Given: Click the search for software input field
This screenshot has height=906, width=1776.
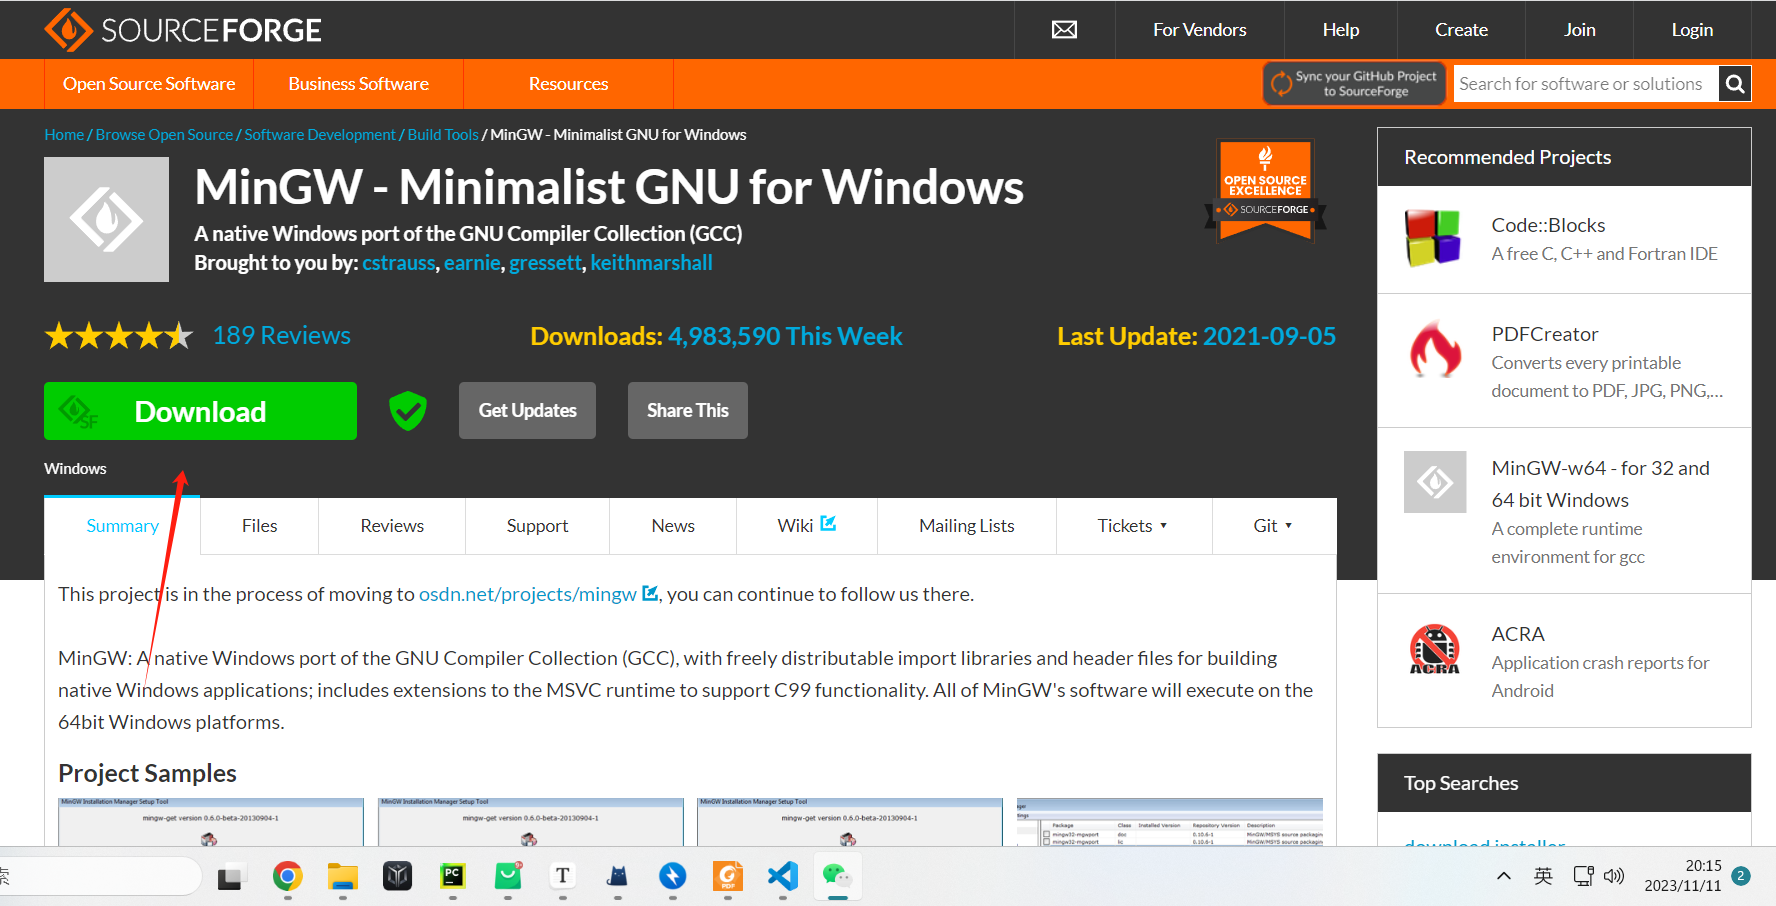Looking at the screenshot, I should coord(1586,84).
